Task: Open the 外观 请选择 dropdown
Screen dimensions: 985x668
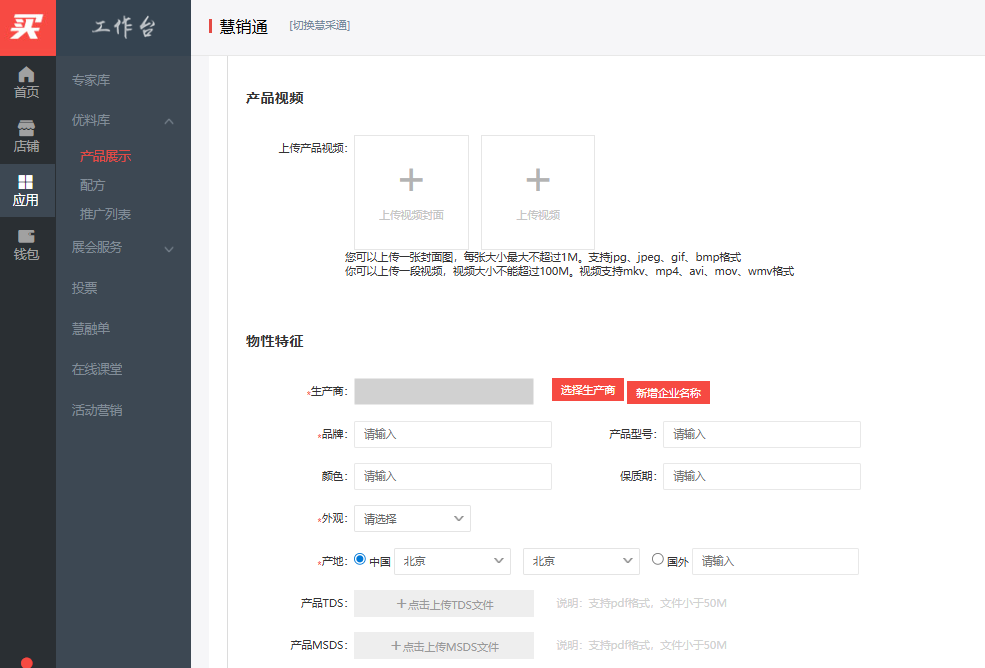Action: click(x=412, y=519)
